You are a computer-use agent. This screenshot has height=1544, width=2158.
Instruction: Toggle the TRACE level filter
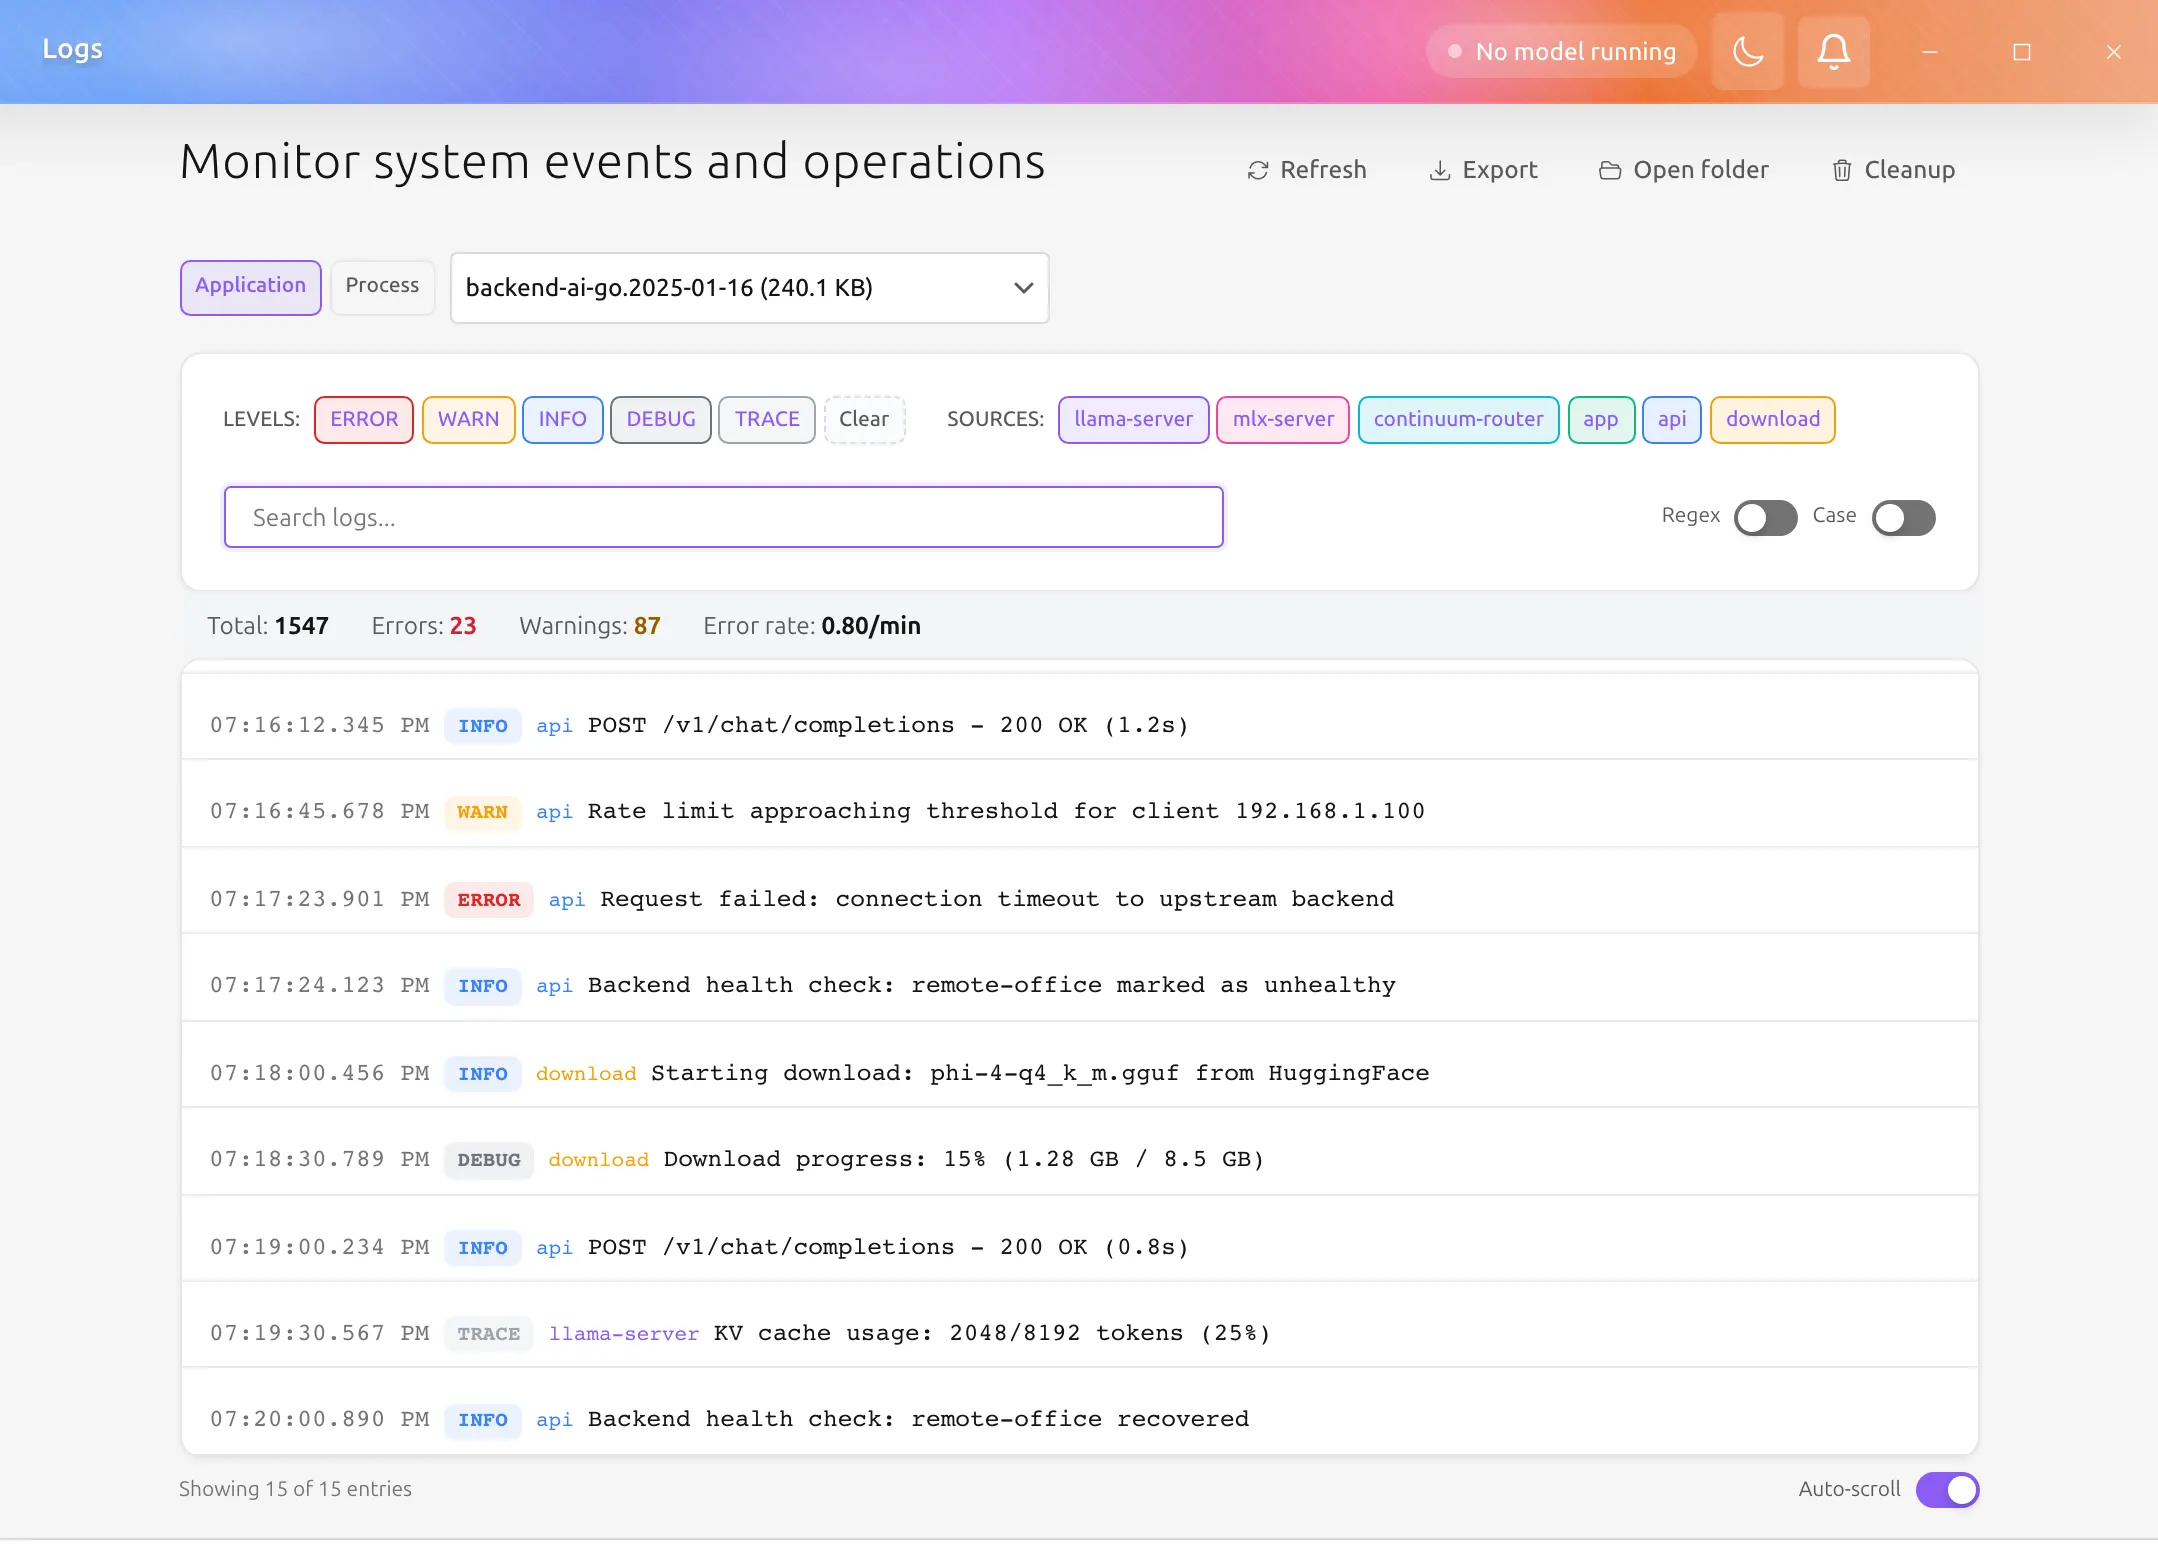[x=767, y=420]
